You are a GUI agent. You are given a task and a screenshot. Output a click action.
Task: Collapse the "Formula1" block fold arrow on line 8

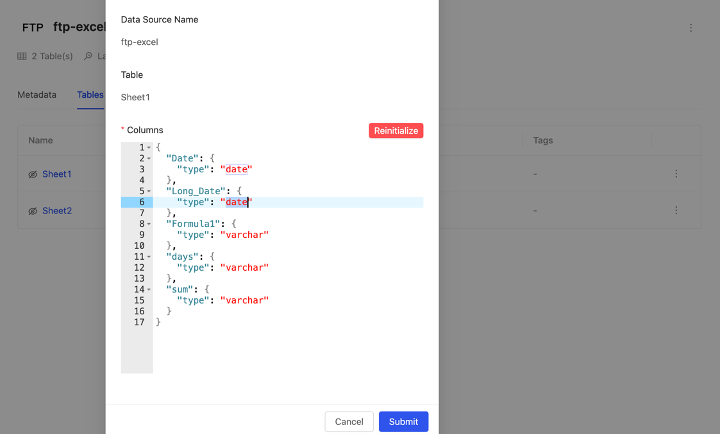tap(149, 224)
